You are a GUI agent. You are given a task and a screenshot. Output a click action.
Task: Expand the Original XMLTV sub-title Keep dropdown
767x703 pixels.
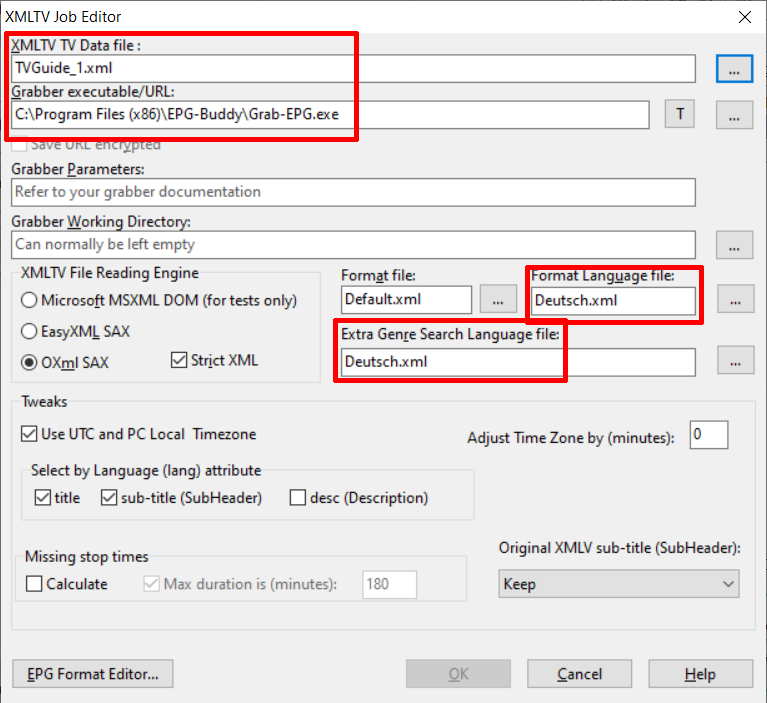[x=618, y=584]
